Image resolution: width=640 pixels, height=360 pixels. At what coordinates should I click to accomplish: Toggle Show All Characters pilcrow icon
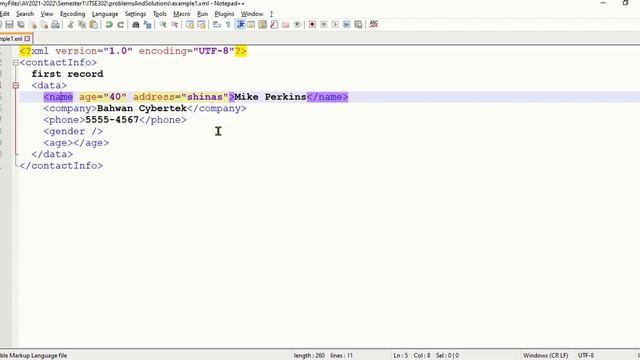[228, 24]
